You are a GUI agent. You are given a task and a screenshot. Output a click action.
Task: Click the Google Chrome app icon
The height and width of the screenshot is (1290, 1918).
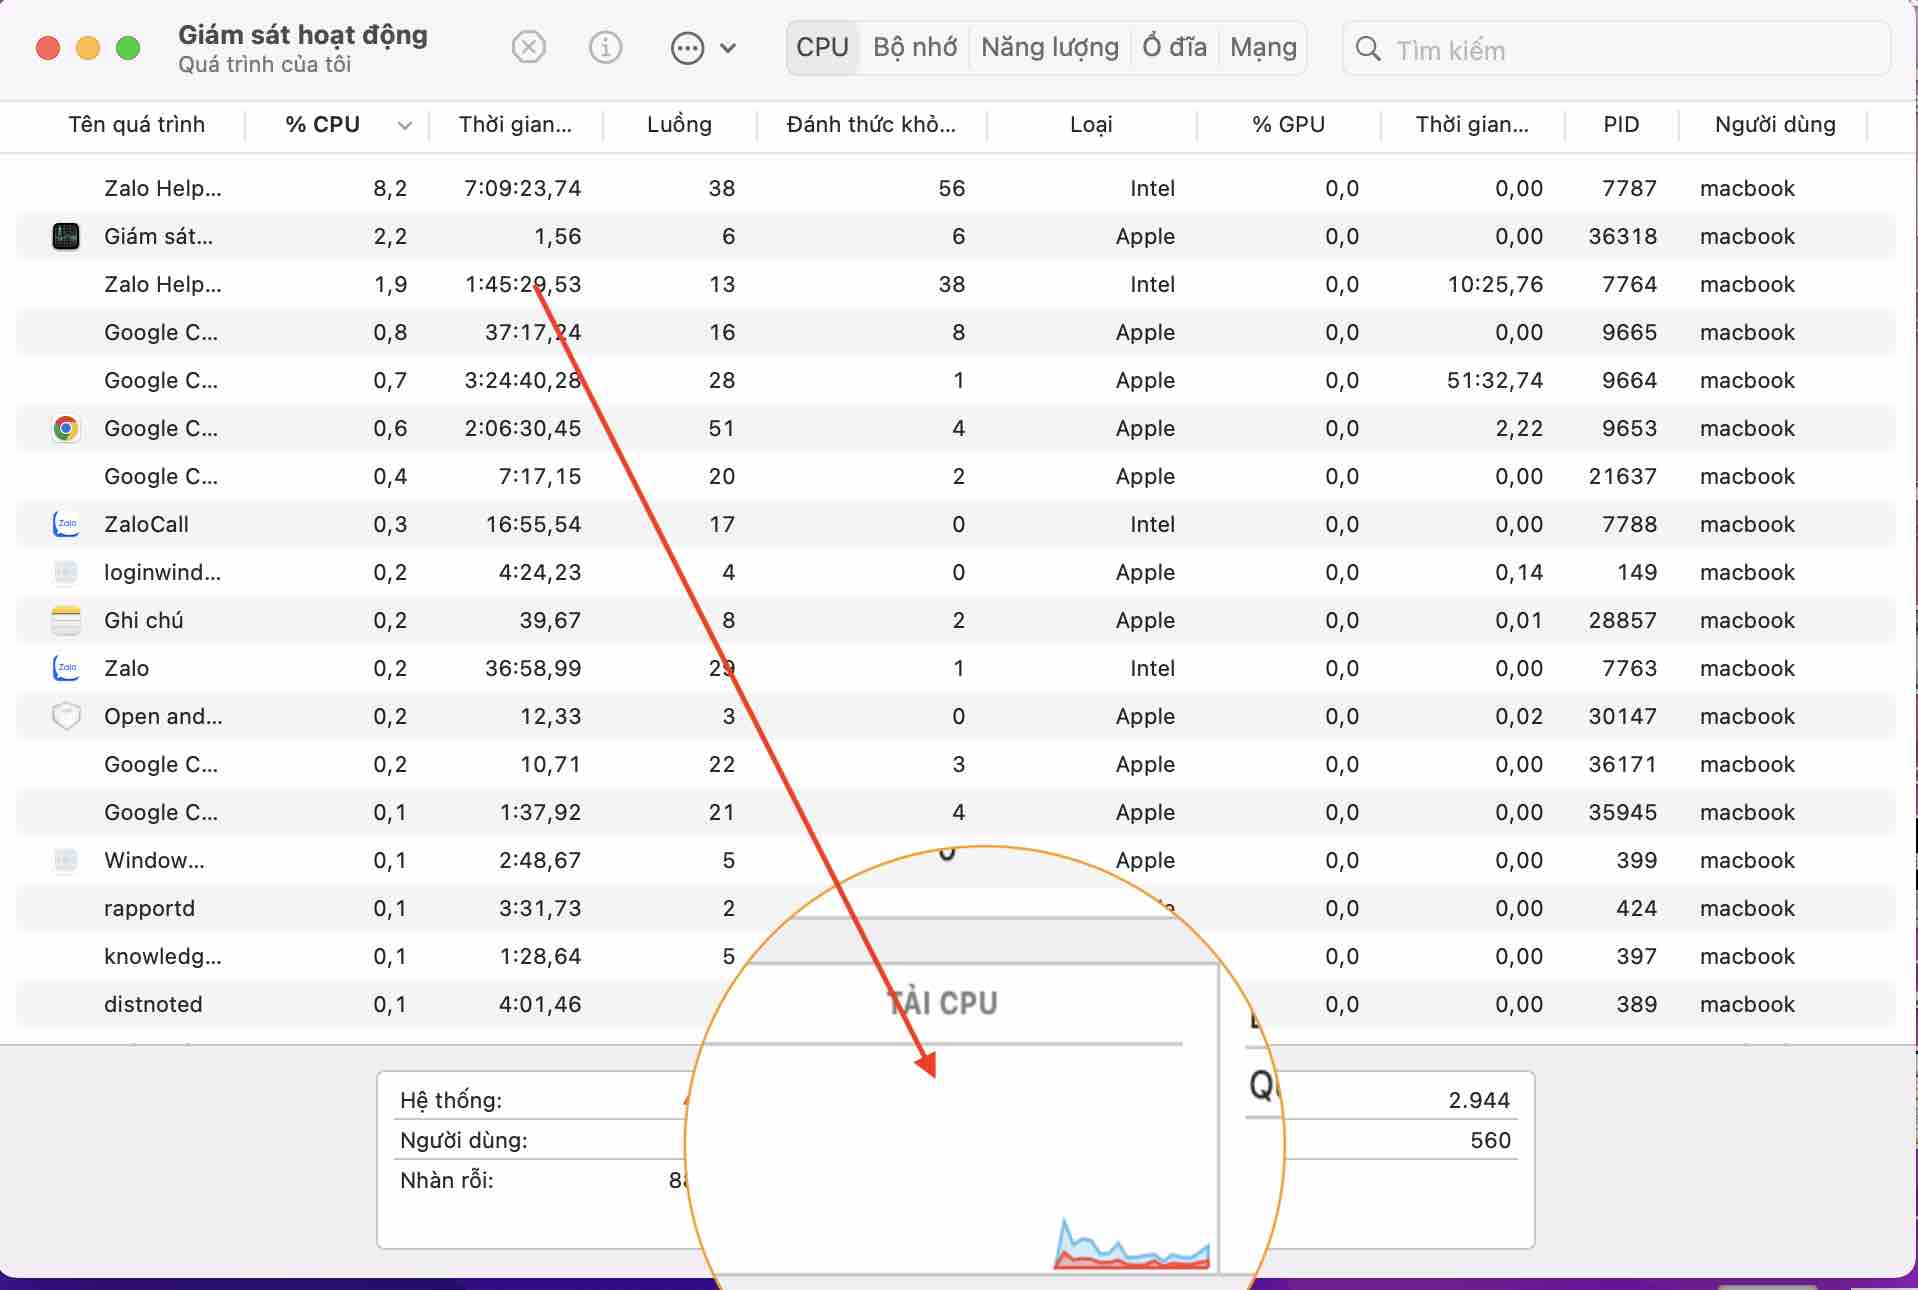[66, 429]
